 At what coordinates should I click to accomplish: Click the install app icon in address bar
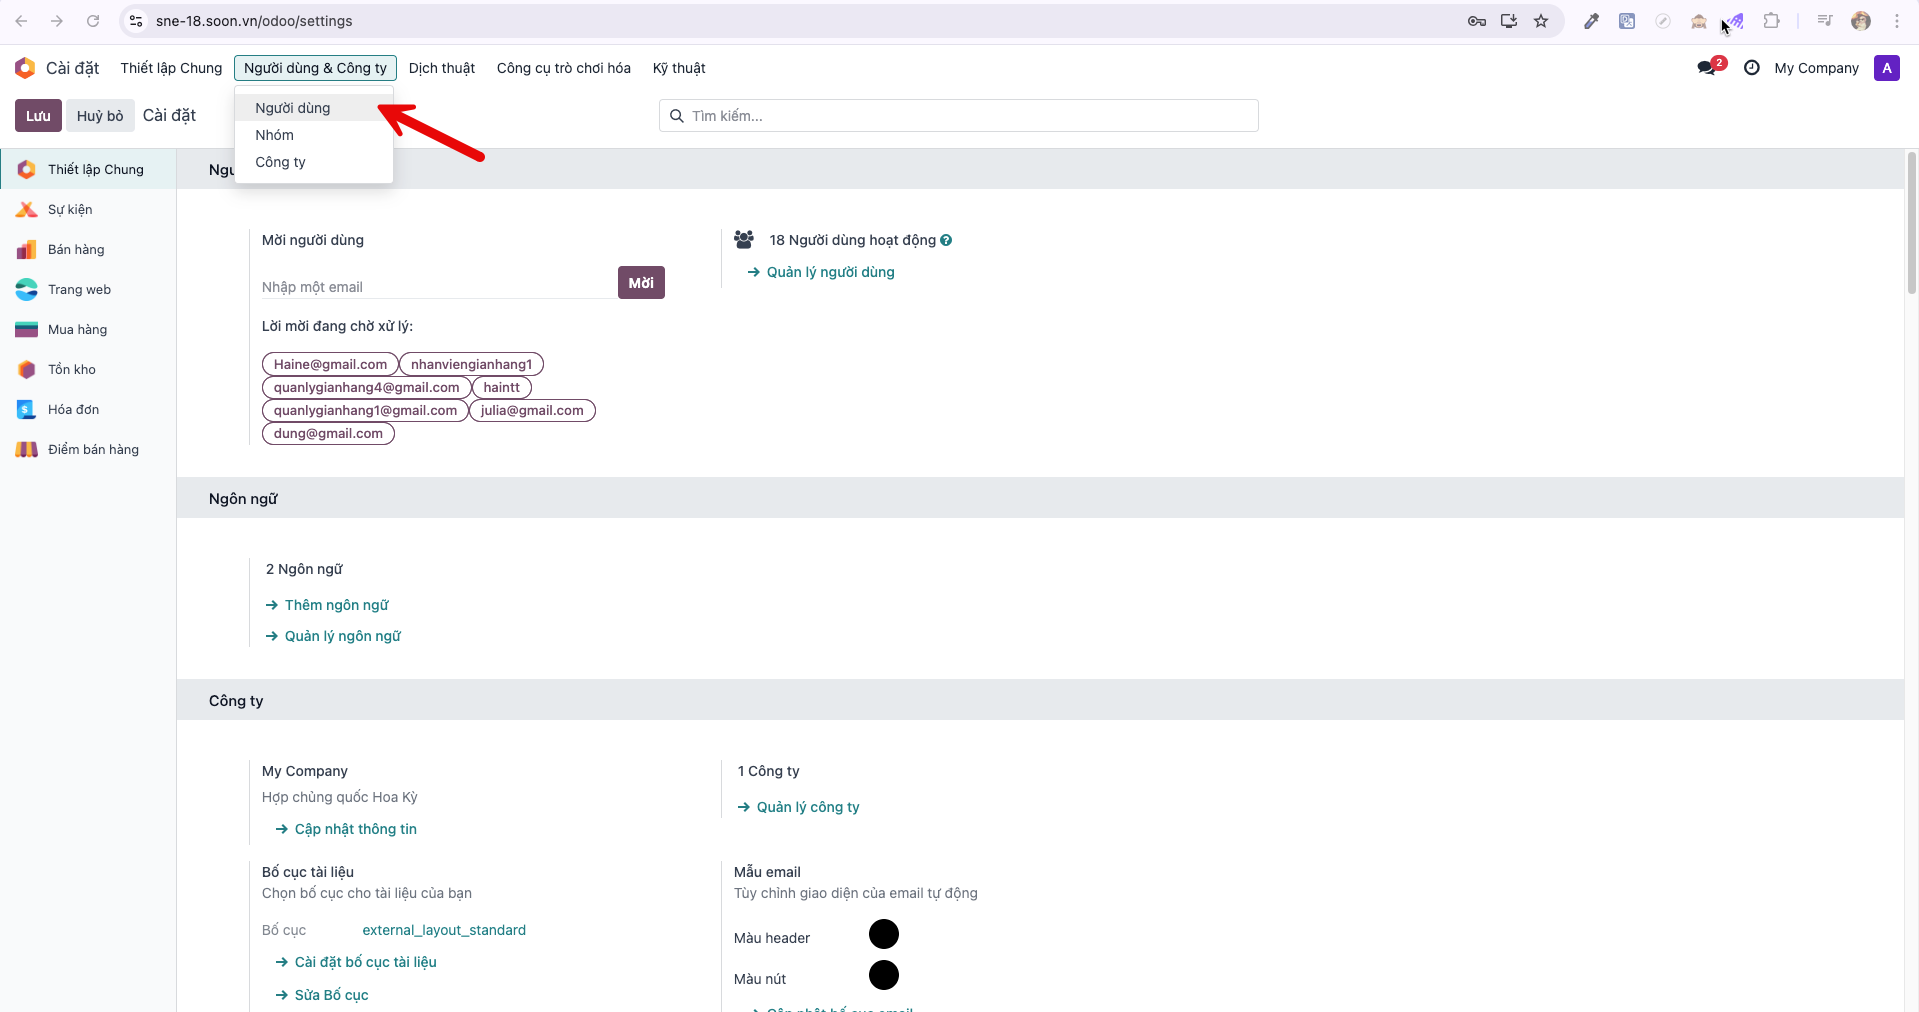pos(1509,21)
